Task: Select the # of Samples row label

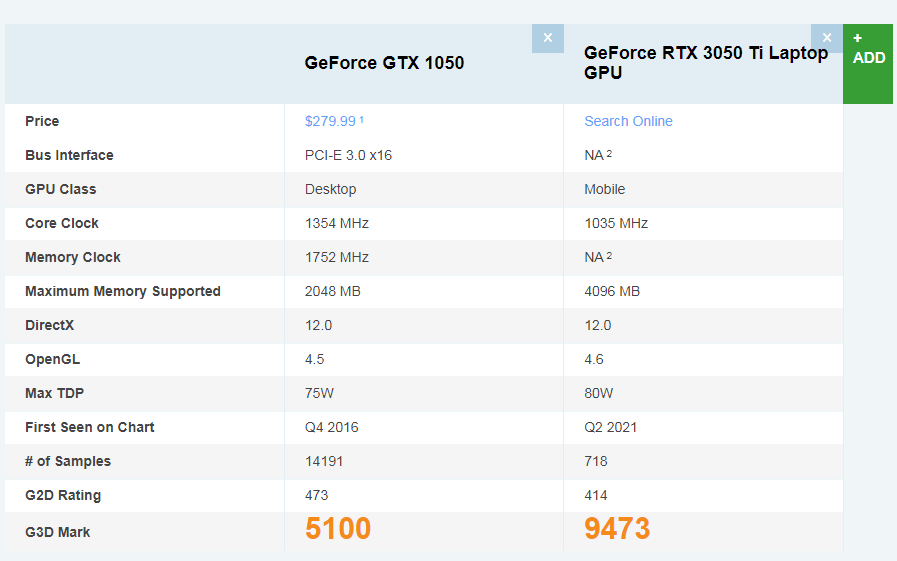Action: [x=68, y=461]
